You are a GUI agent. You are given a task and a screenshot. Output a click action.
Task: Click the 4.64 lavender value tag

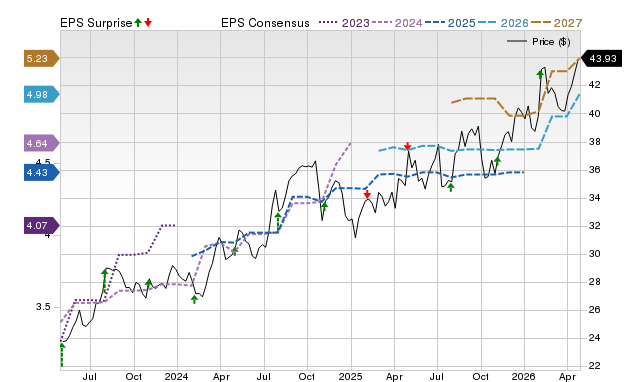coord(42,143)
